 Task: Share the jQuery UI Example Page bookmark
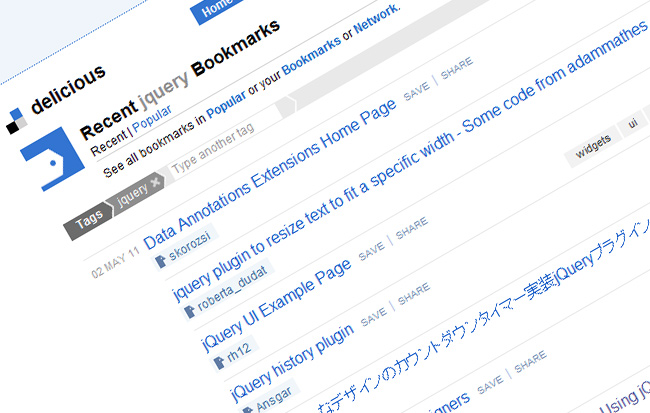click(412, 228)
